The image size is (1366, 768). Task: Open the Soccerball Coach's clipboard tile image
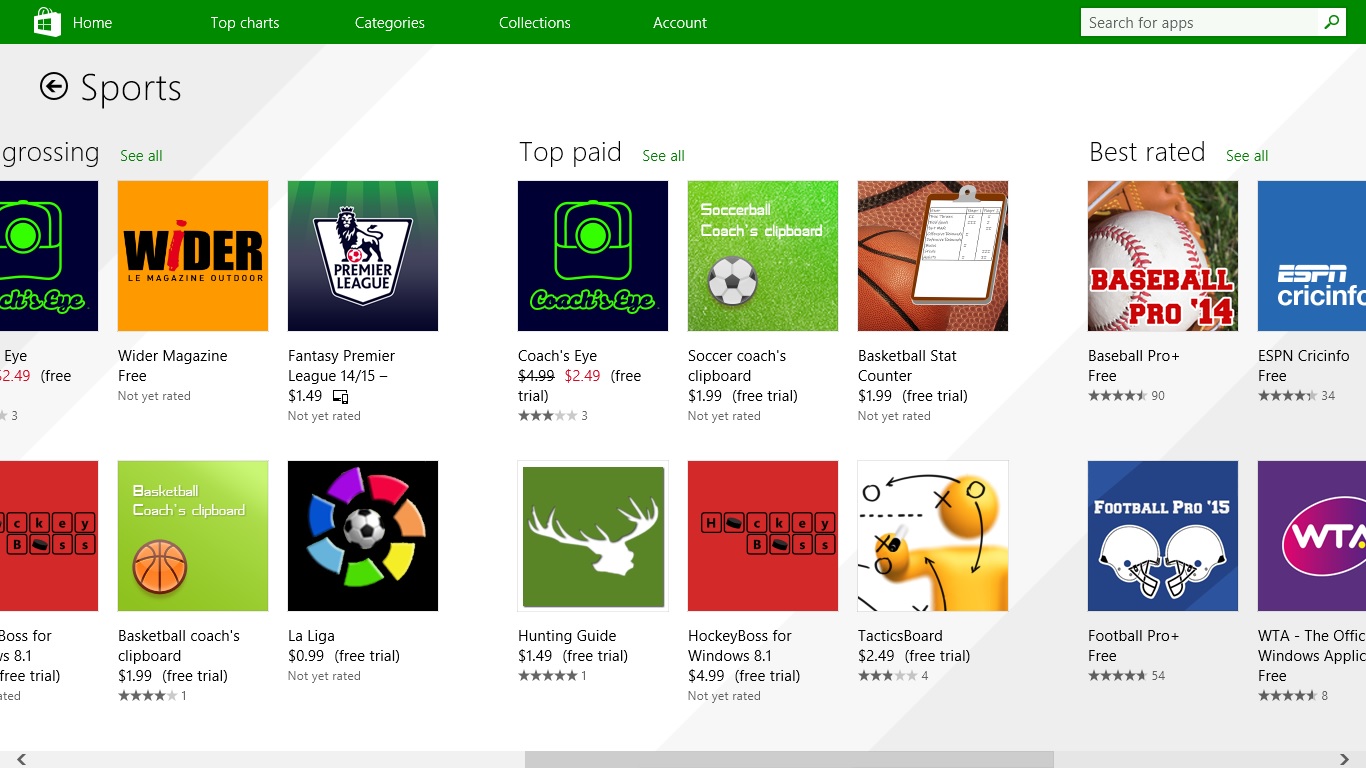[x=763, y=256]
